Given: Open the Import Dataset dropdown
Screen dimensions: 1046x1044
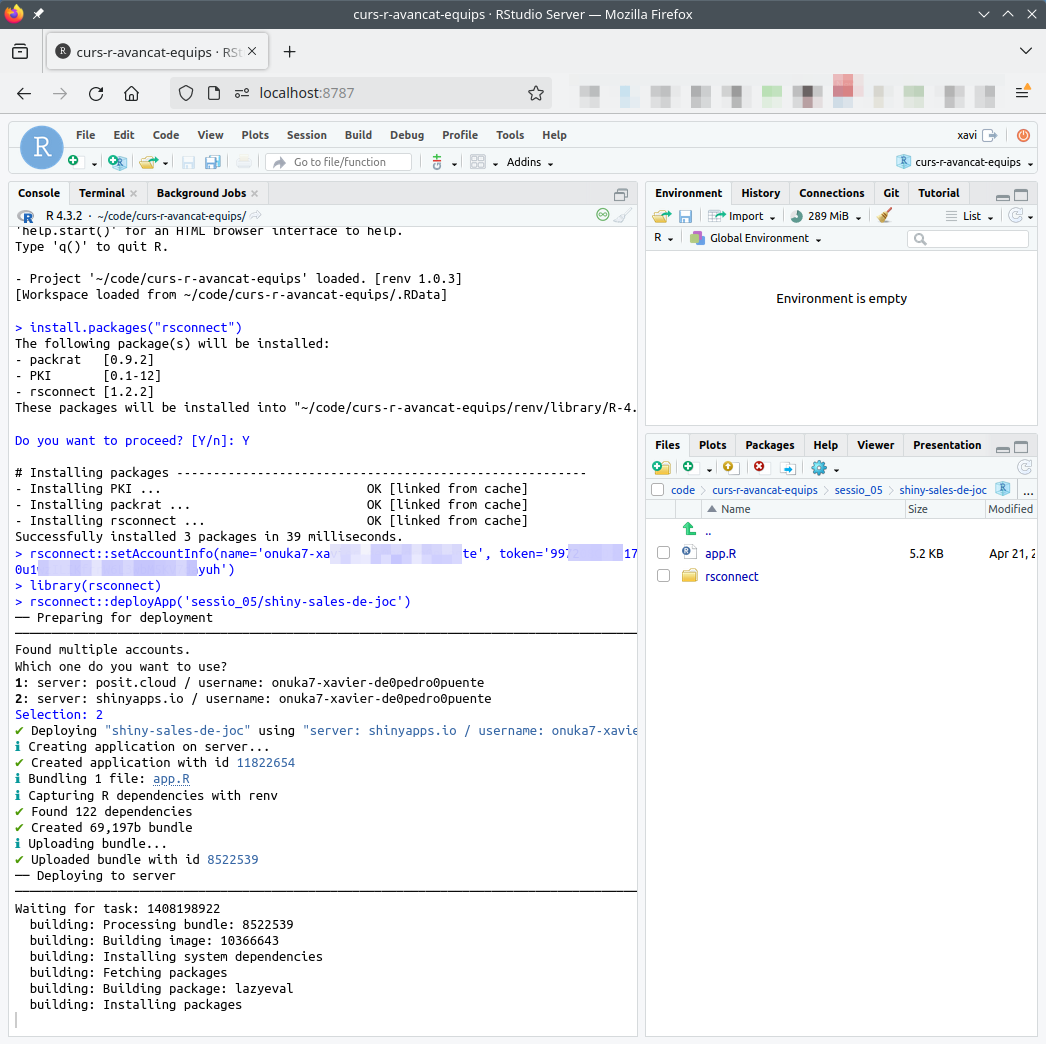Looking at the screenshot, I should pos(741,216).
